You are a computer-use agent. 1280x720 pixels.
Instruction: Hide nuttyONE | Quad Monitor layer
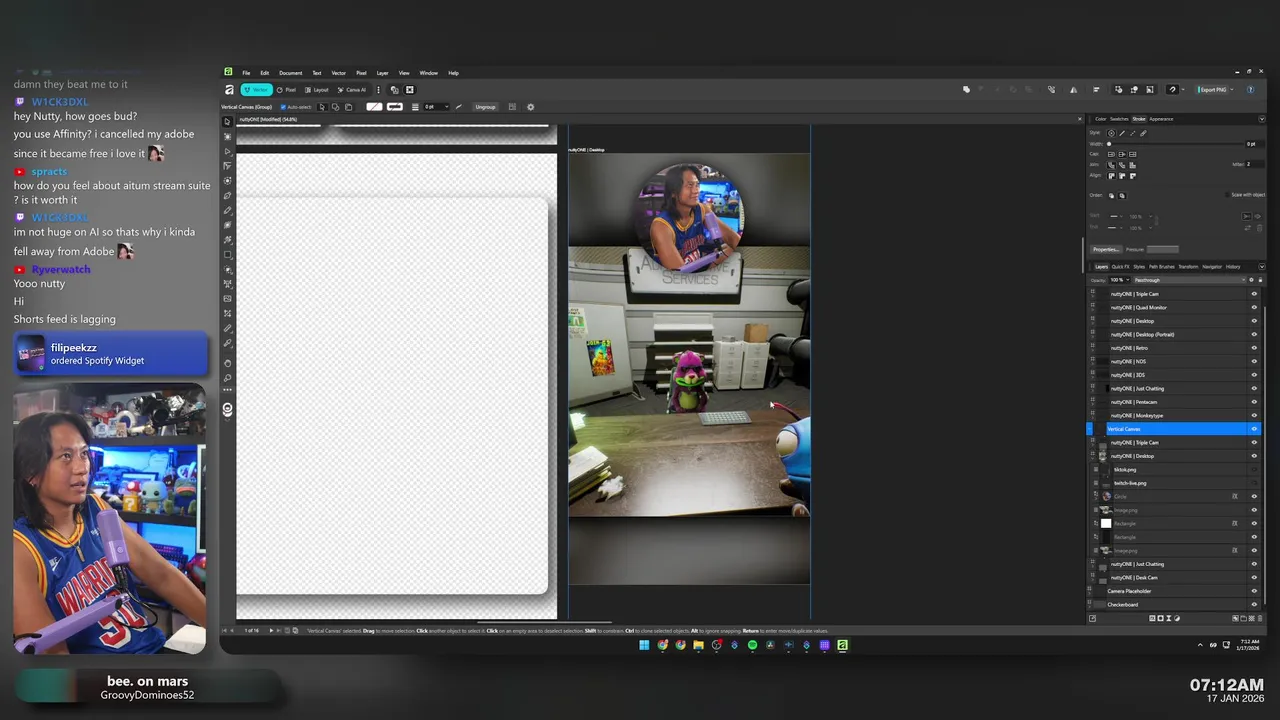(1254, 307)
